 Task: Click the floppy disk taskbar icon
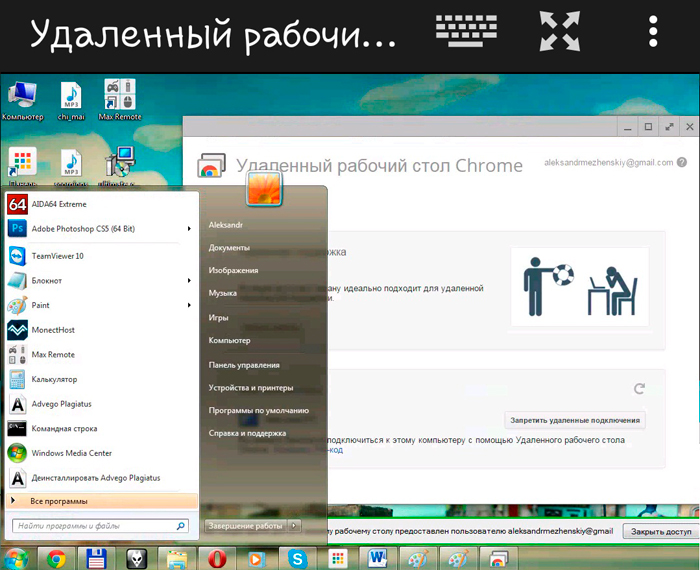click(96, 558)
